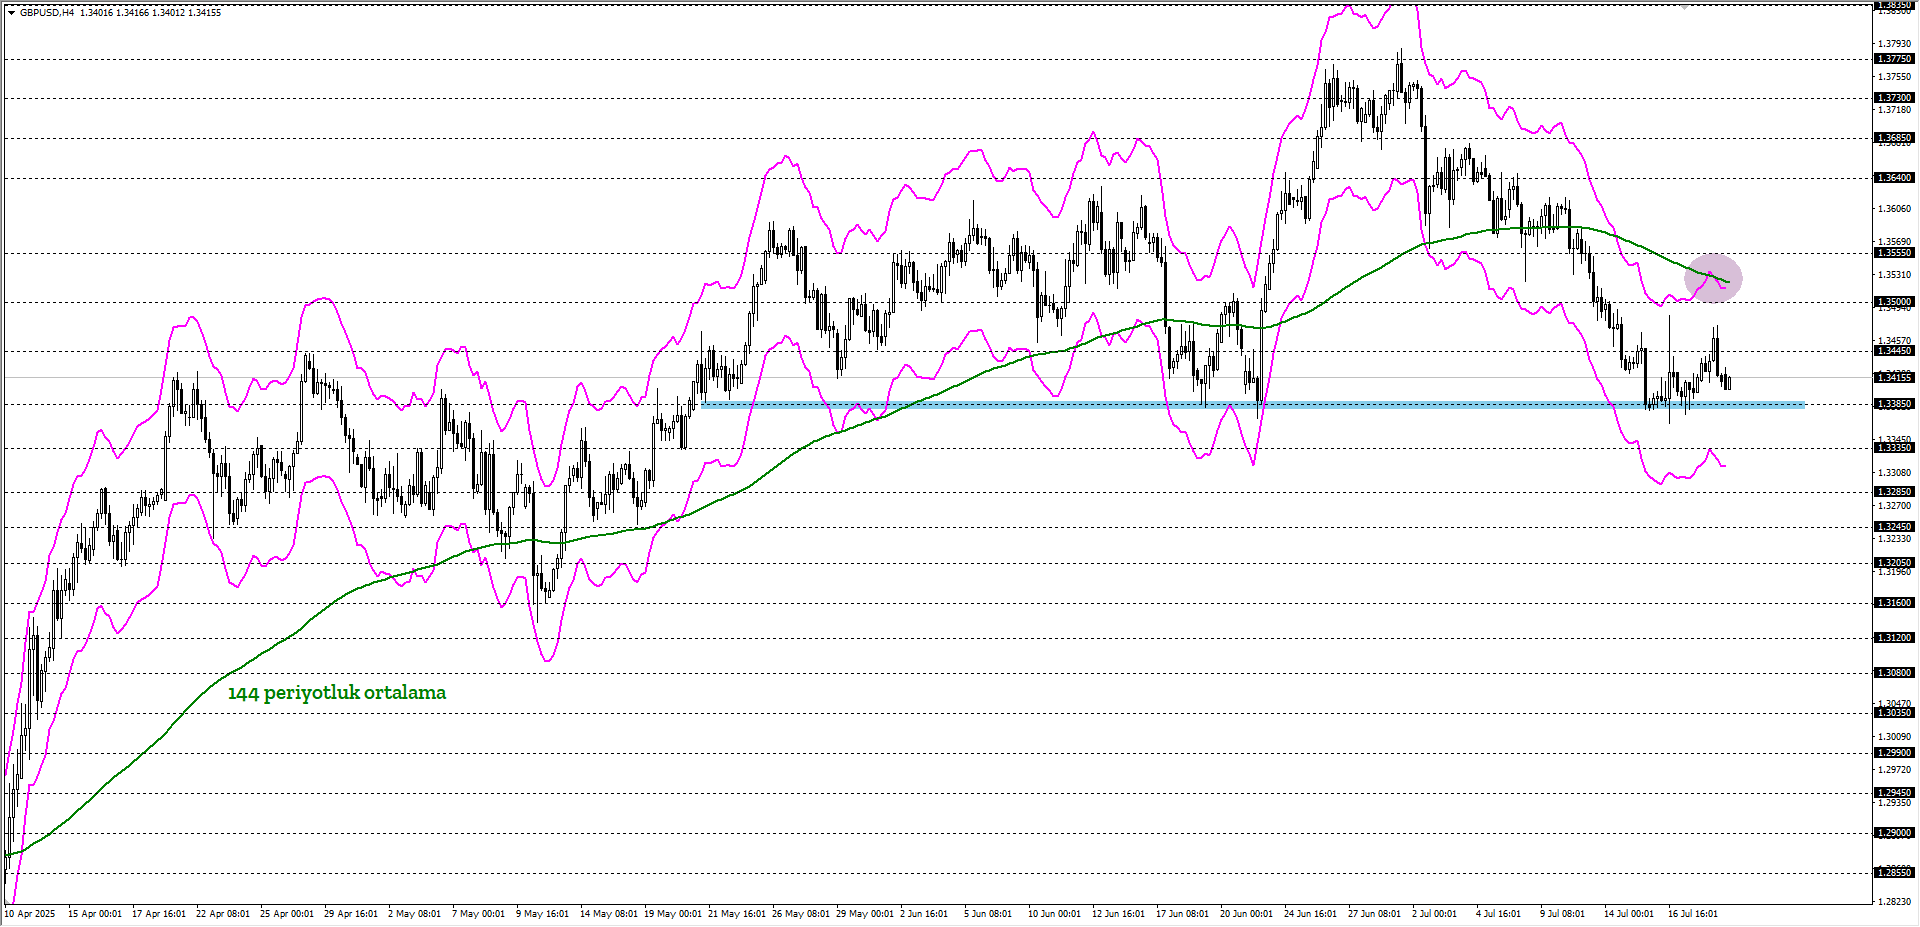
Task: Click the 9 Jul 08:01 time axis label
Action: pos(1563,914)
